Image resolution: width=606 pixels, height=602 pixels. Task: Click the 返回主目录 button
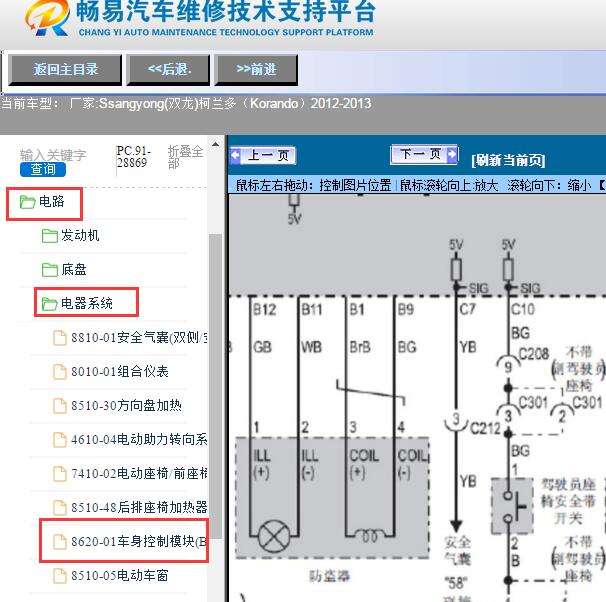point(65,70)
